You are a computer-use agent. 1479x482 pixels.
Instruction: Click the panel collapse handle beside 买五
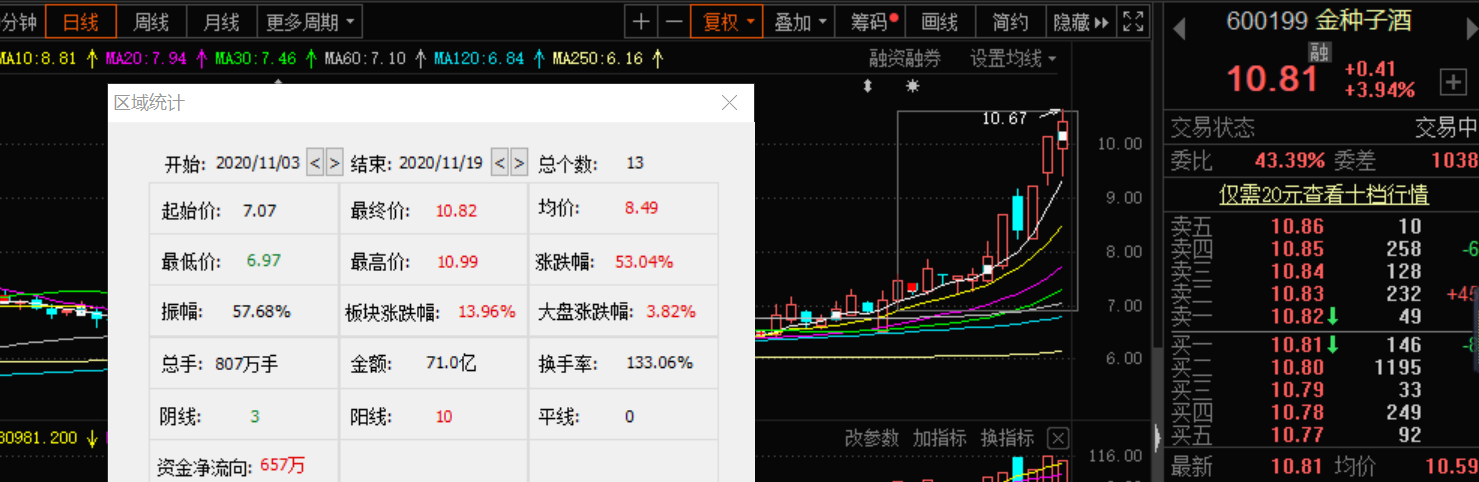coord(1158,436)
